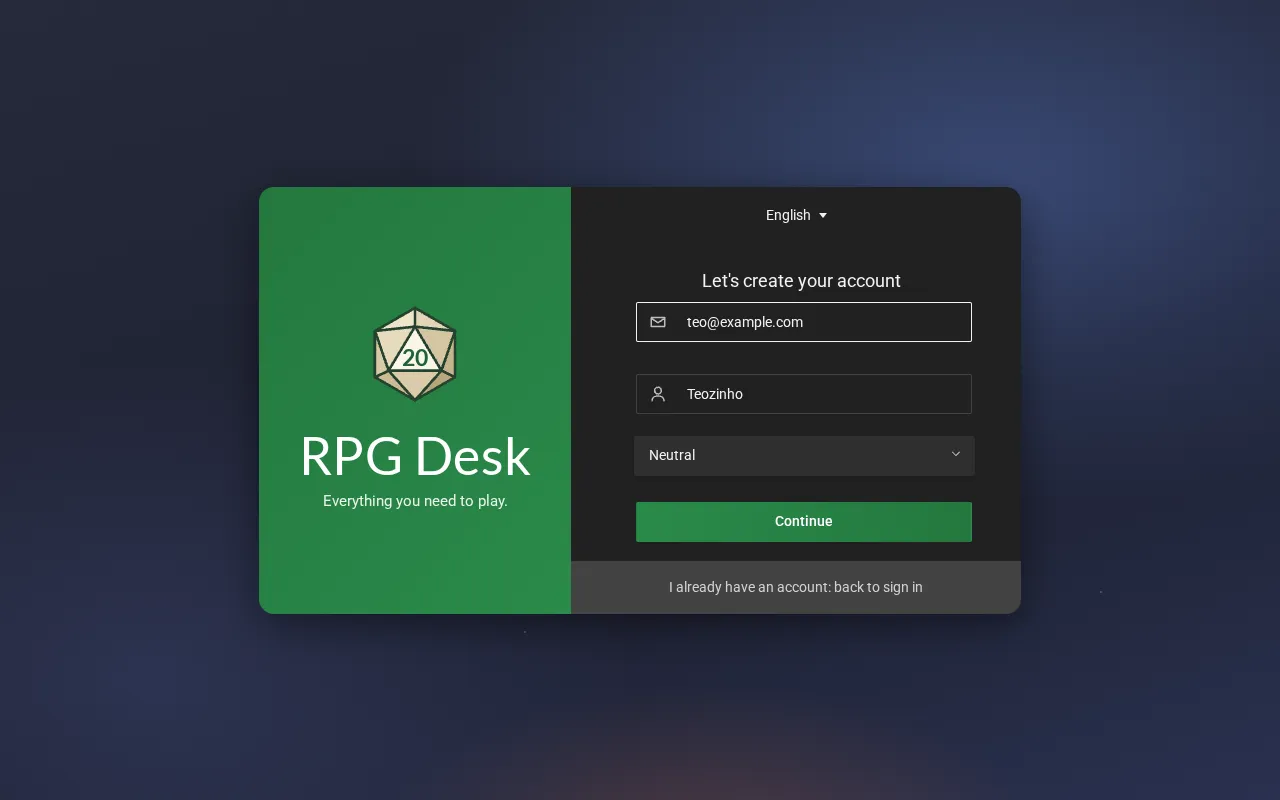
Task: Click the Let's create your account heading
Action: click(x=801, y=281)
